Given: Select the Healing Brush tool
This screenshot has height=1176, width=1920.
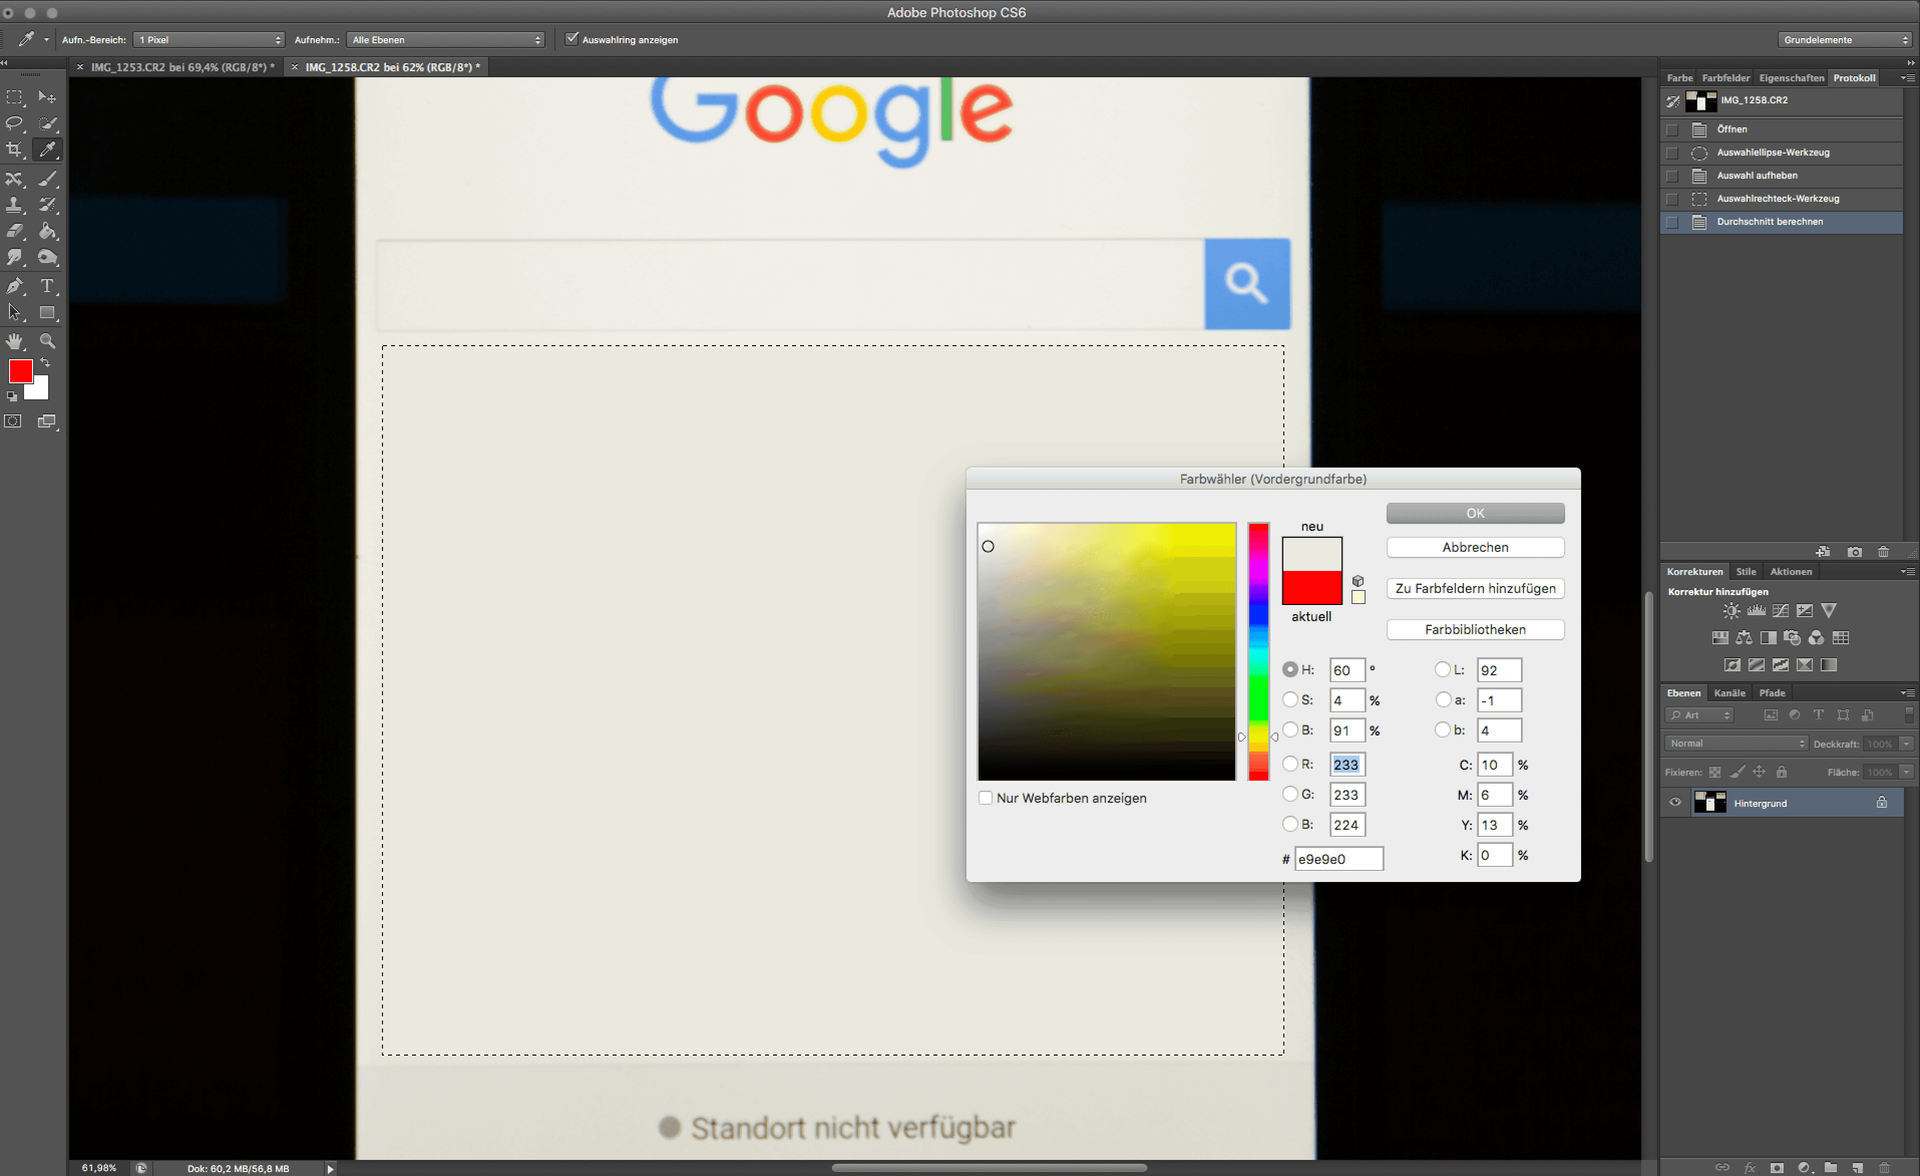Looking at the screenshot, I should point(15,179).
